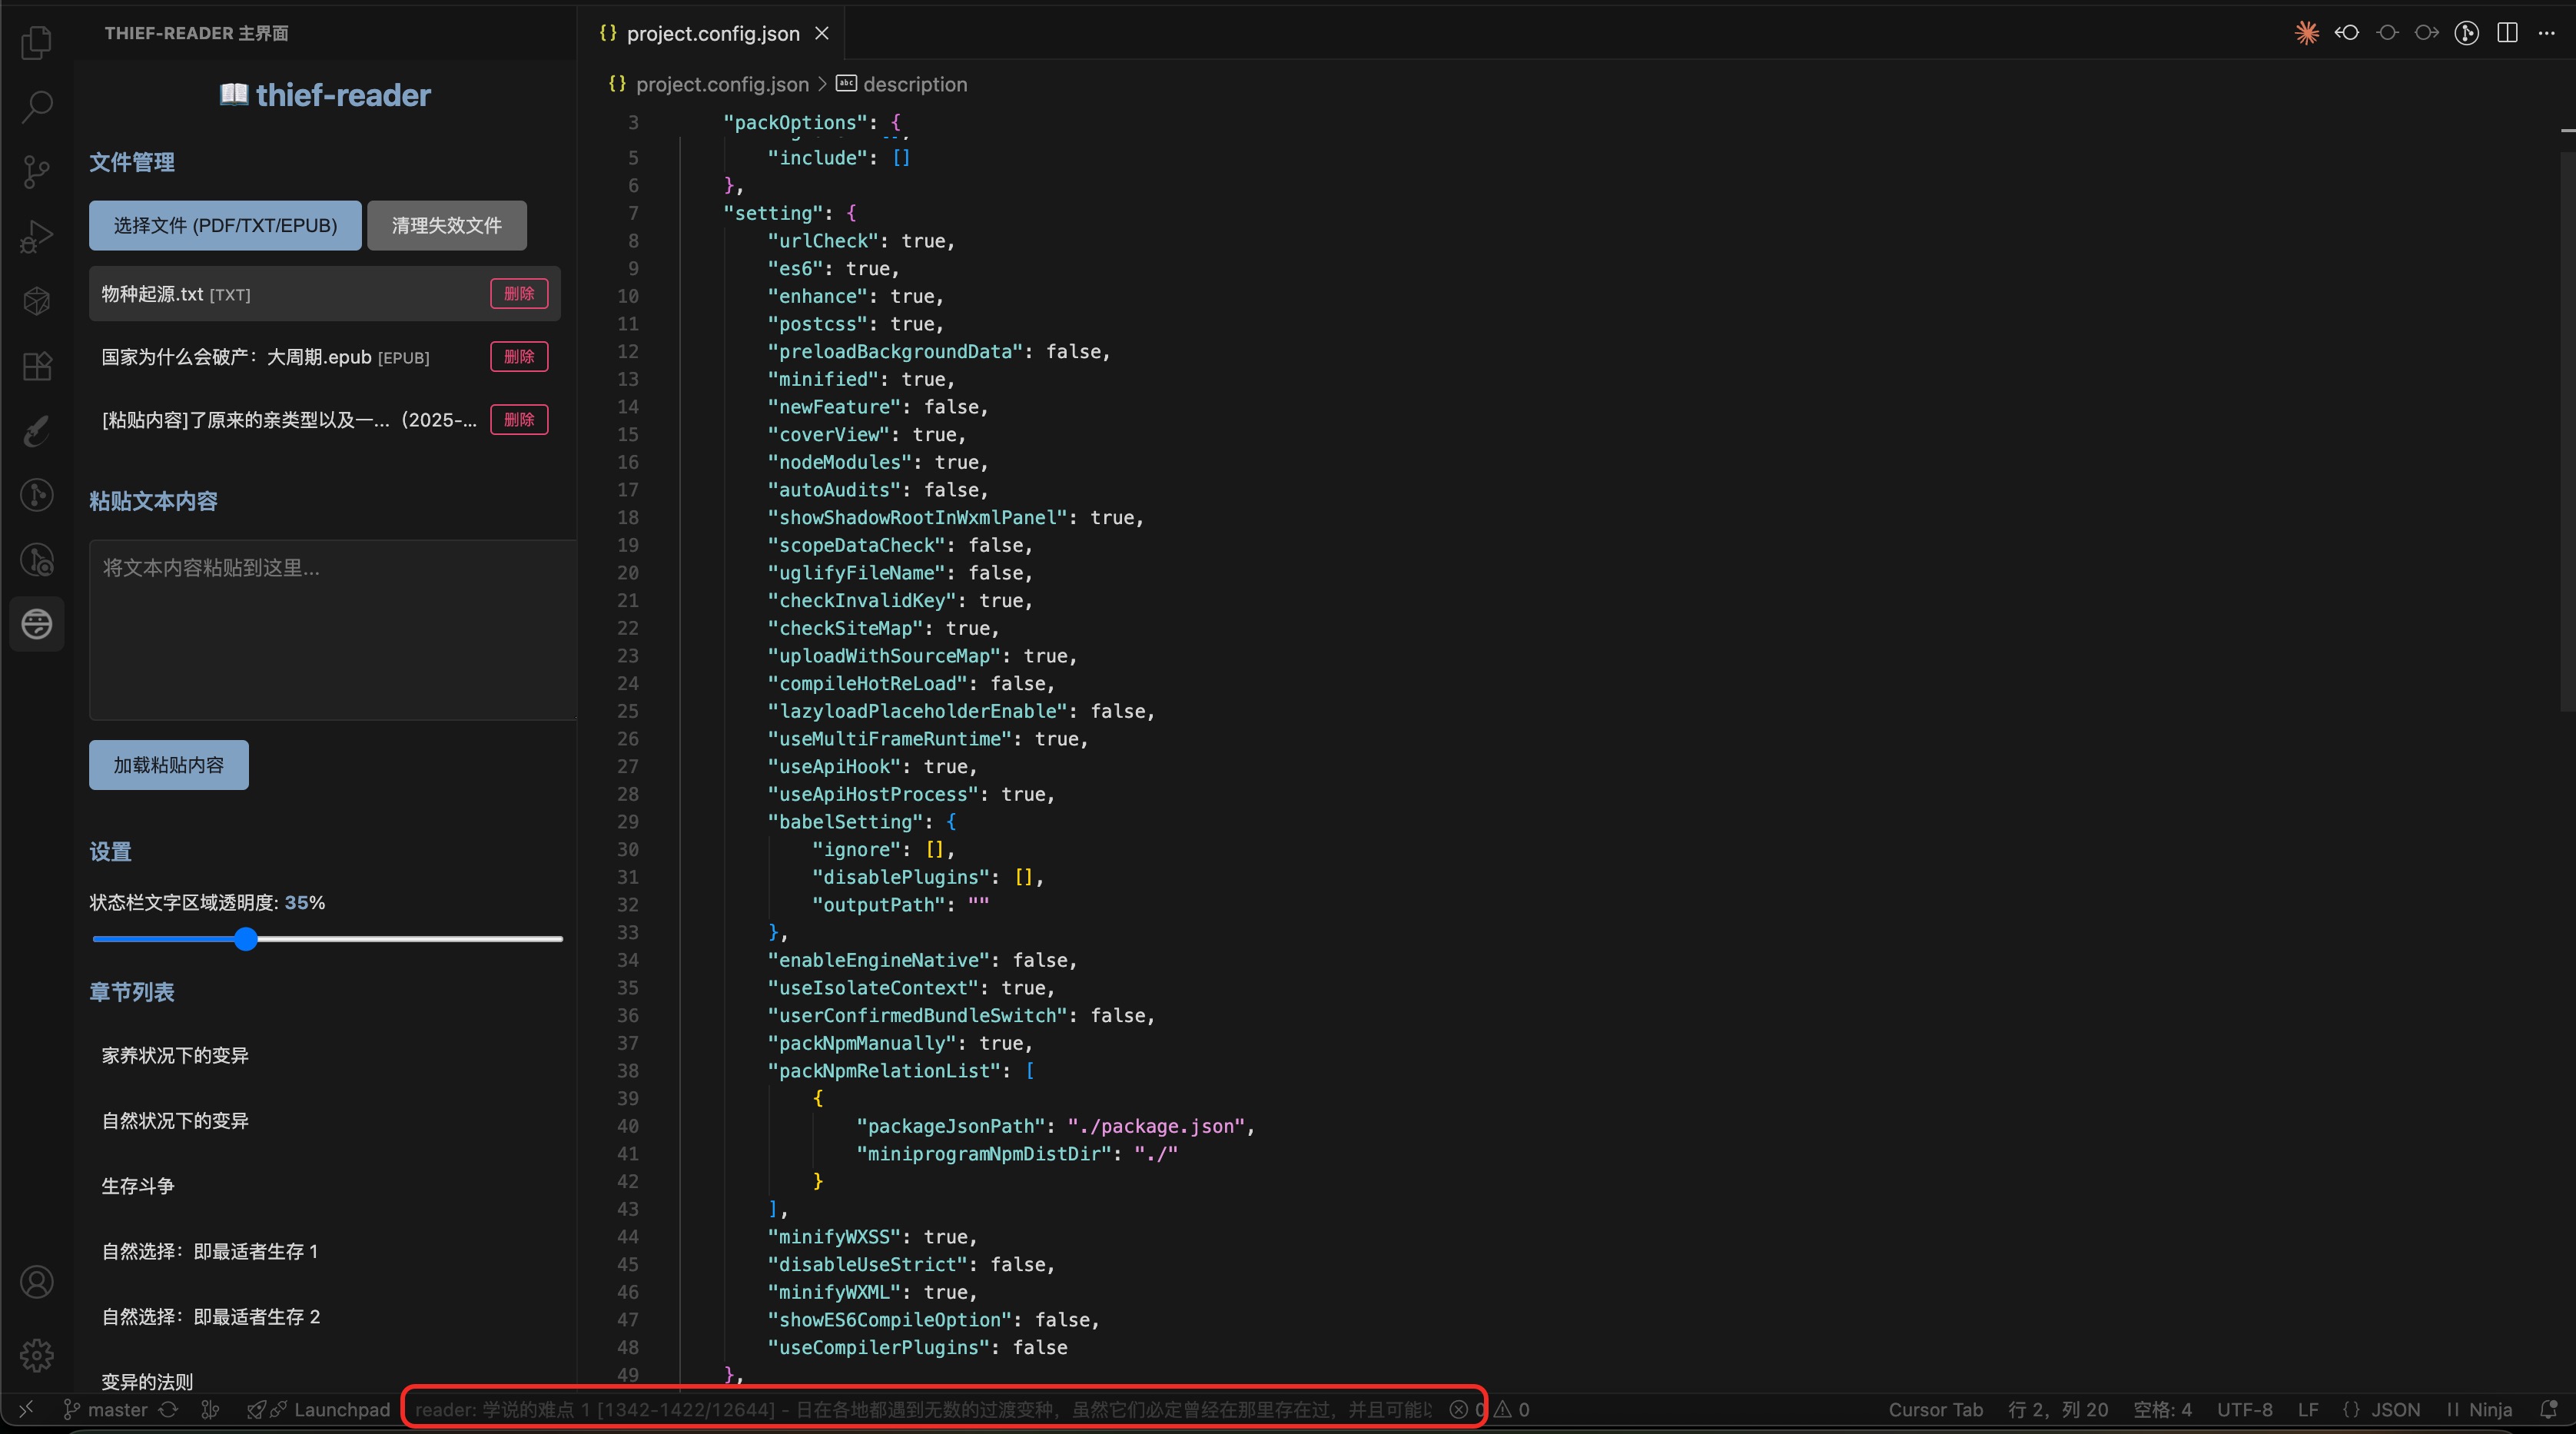Toggle the Ninja status bar item
Image resolution: width=2576 pixels, height=1434 pixels.
point(2480,1409)
